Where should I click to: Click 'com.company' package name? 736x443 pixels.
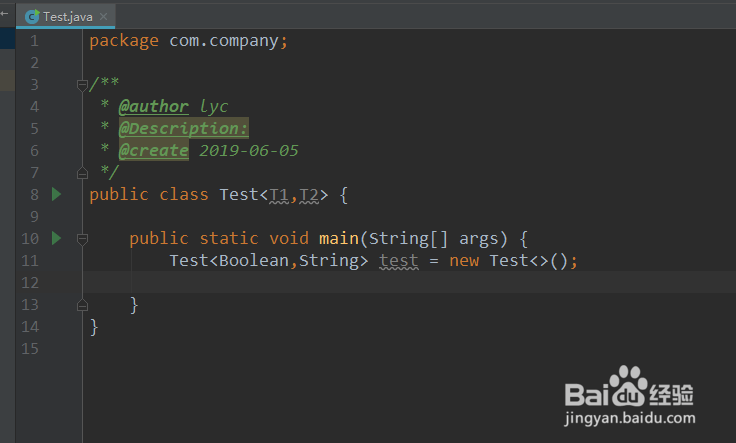224,41
